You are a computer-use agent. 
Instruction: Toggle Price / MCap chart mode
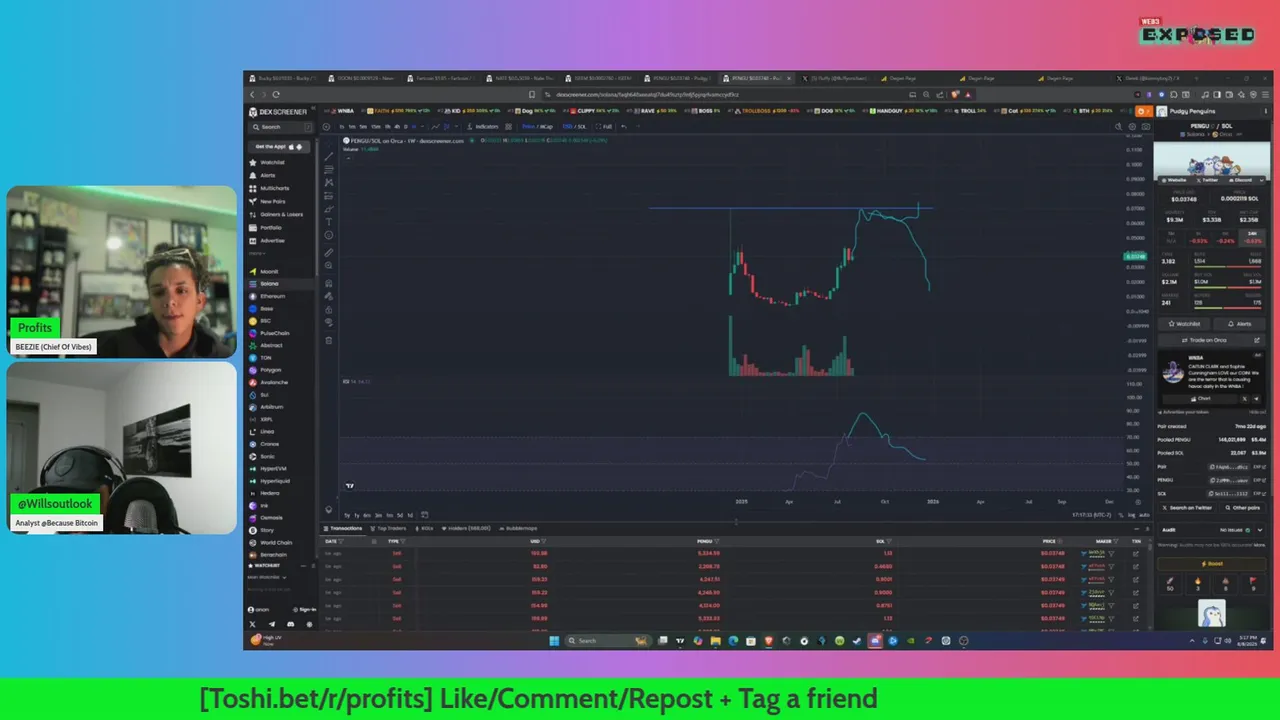[537, 127]
